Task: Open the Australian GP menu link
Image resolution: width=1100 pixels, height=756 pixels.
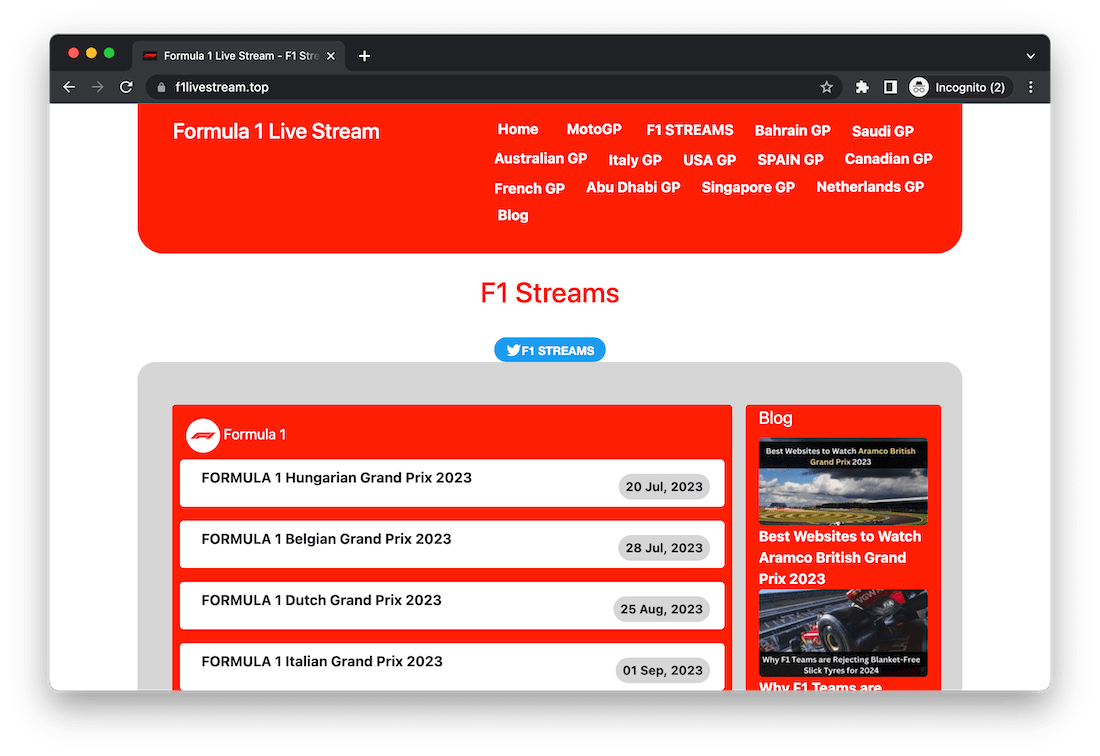Action: (x=540, y=158)
